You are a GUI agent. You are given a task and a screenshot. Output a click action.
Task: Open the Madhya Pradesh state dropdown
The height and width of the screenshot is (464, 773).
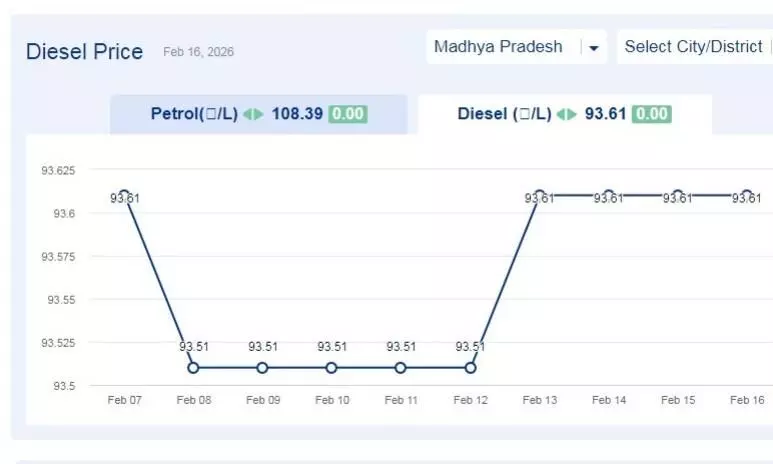(x=498, y=47)
